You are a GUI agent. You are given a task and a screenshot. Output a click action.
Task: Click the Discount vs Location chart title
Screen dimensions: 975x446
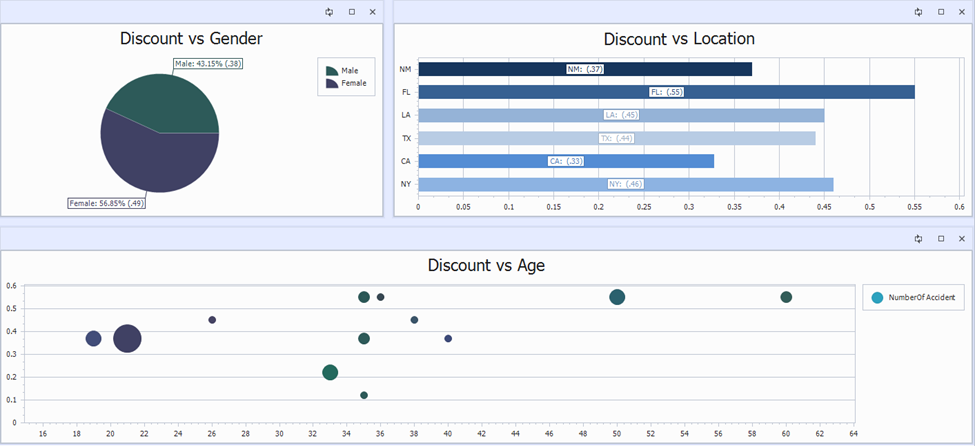pos(679,39)
